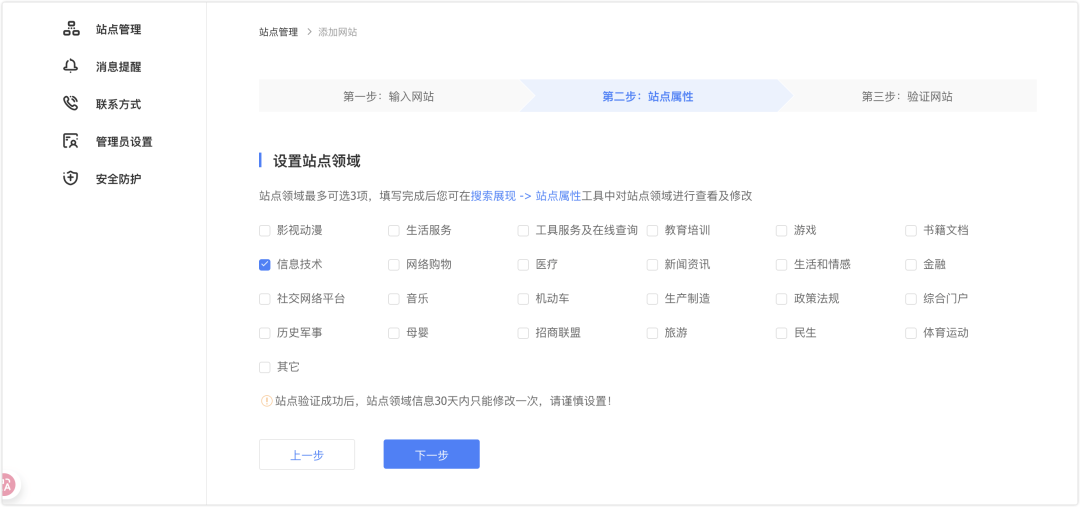
Task: Click the 安全防护 shield icon
Action: coord(71,178)
